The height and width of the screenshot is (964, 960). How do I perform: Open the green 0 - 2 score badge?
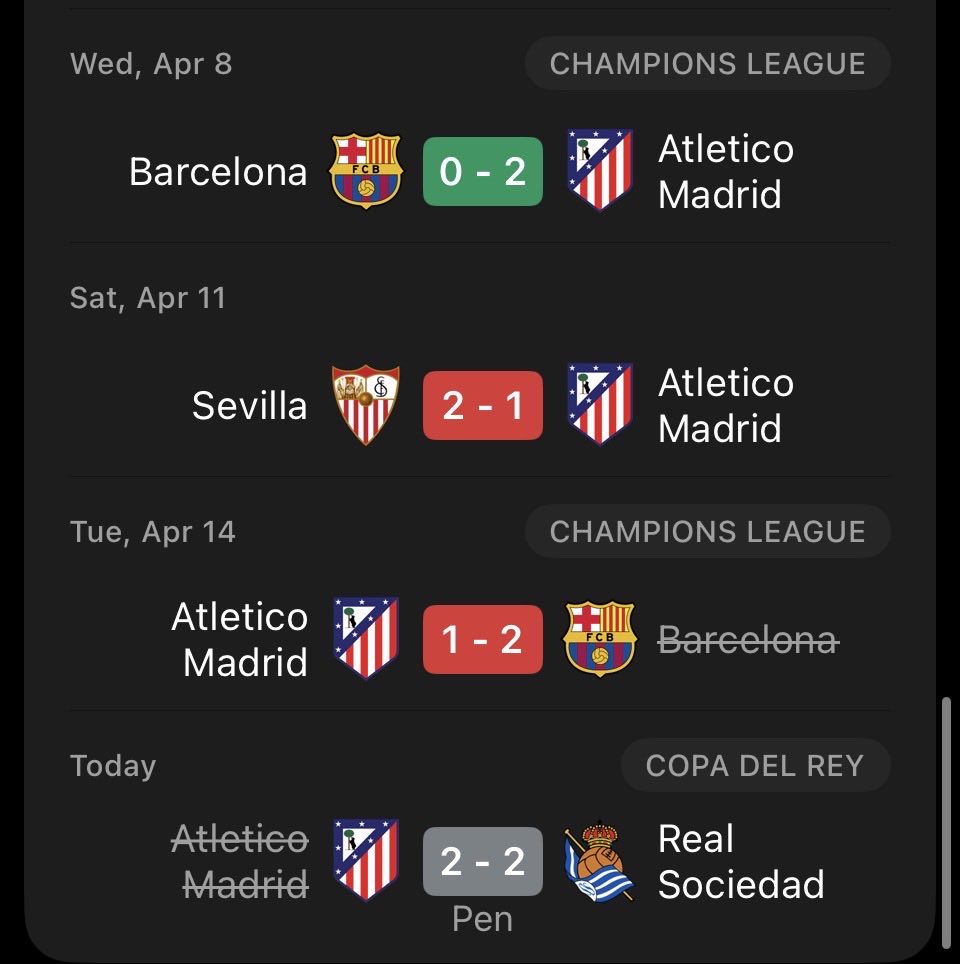tap(483, 171)
